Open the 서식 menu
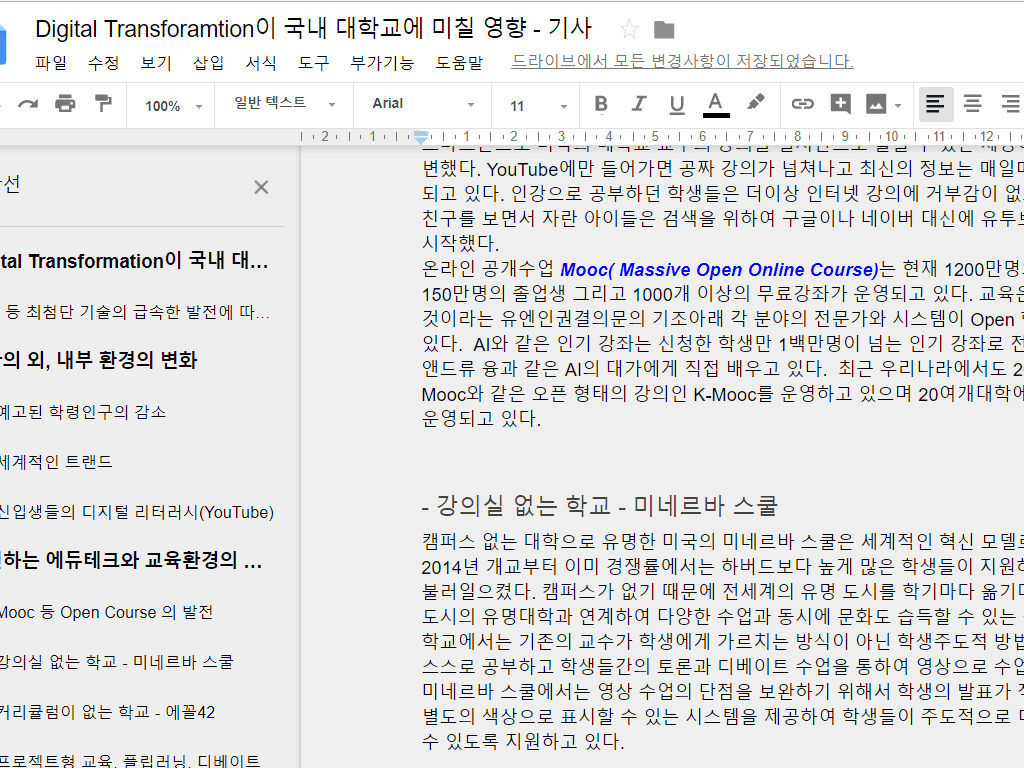 261,63
